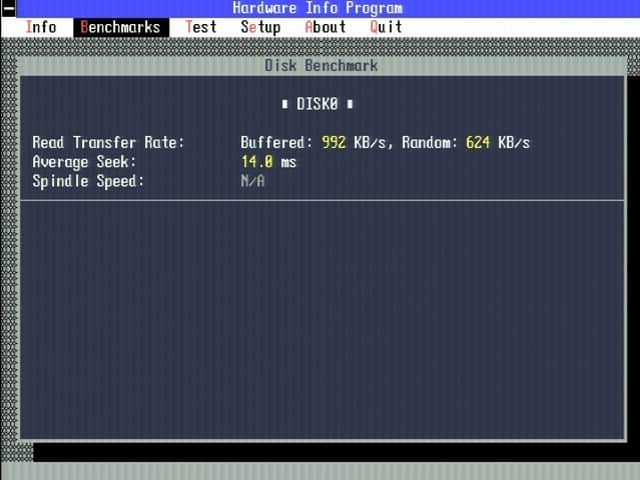Image resolution: width=640 pixels, height=480 pixels.
Task: Open the Setup menu
Action: pyautogui.click(x=260, y=27)
